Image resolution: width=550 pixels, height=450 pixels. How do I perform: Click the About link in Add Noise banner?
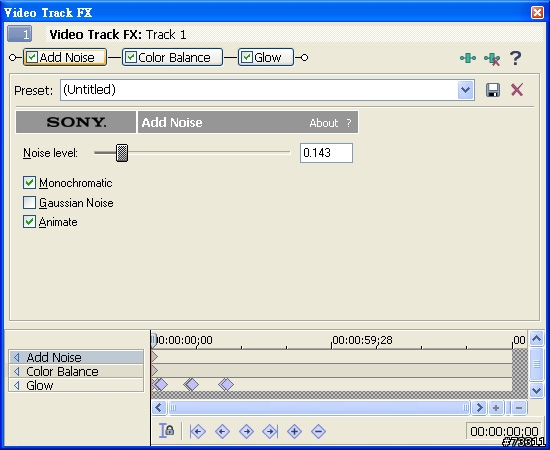click(x=323, y=123)
